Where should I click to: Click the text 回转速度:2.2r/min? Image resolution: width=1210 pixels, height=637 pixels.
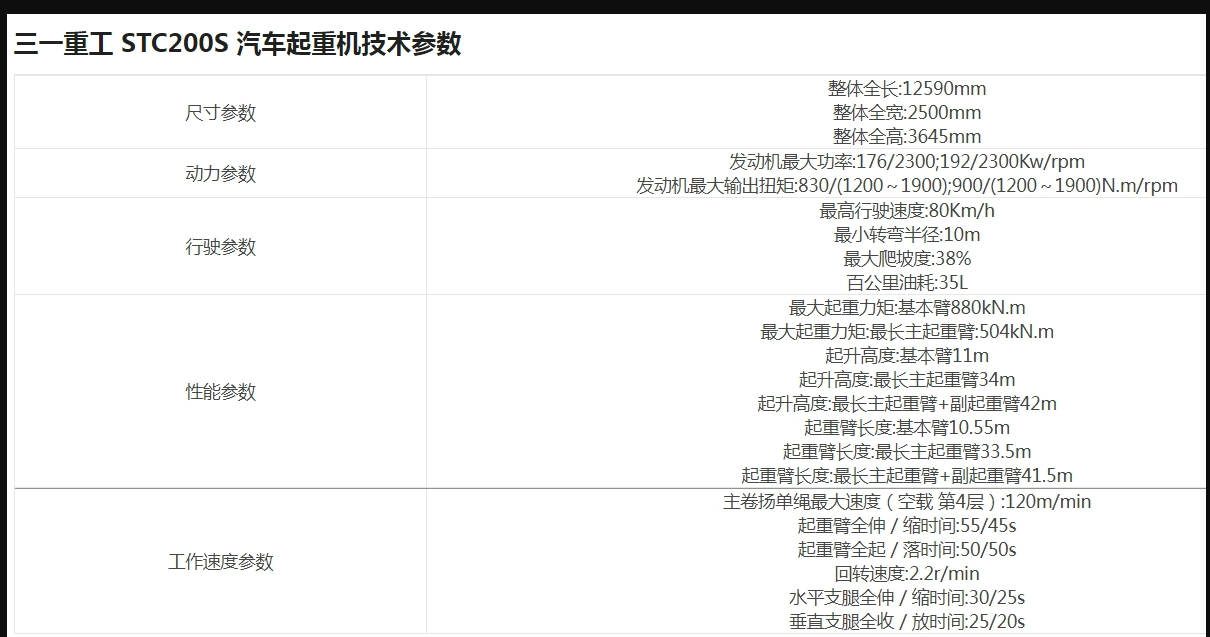coord(907,573)
